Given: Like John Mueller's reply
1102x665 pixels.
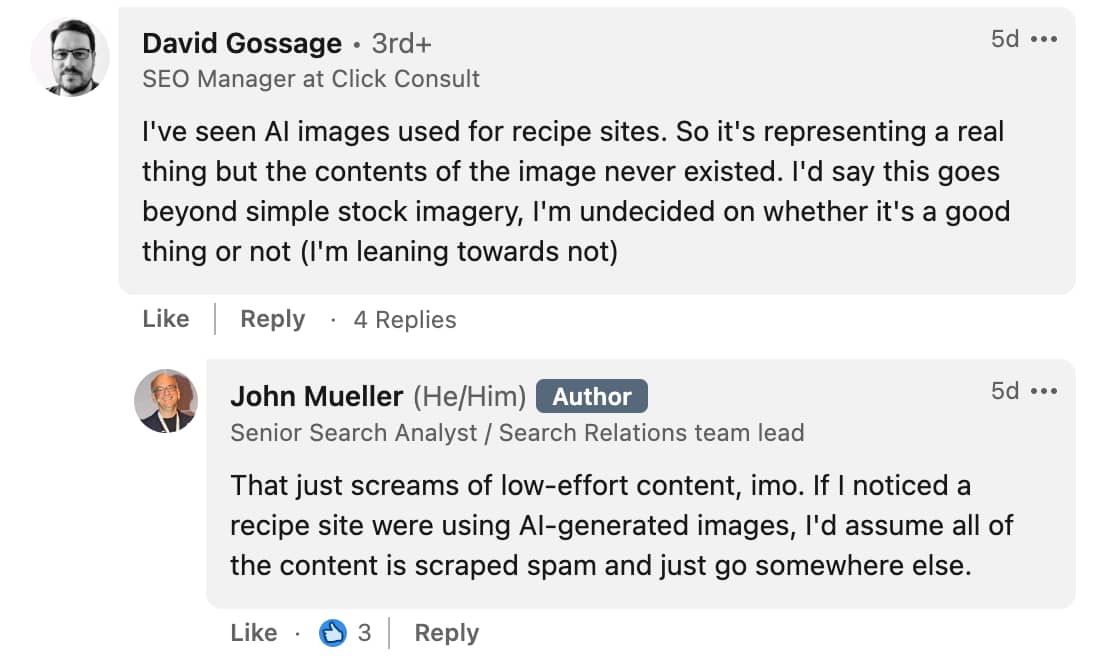Looking at the screenshot, I should [x=254, y=633].
